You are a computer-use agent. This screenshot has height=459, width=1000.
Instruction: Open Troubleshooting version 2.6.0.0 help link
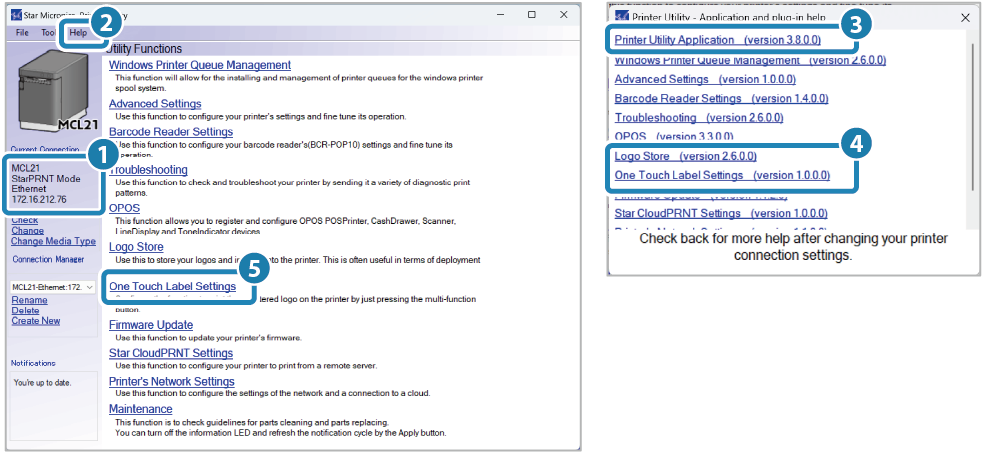coord(699,118)
